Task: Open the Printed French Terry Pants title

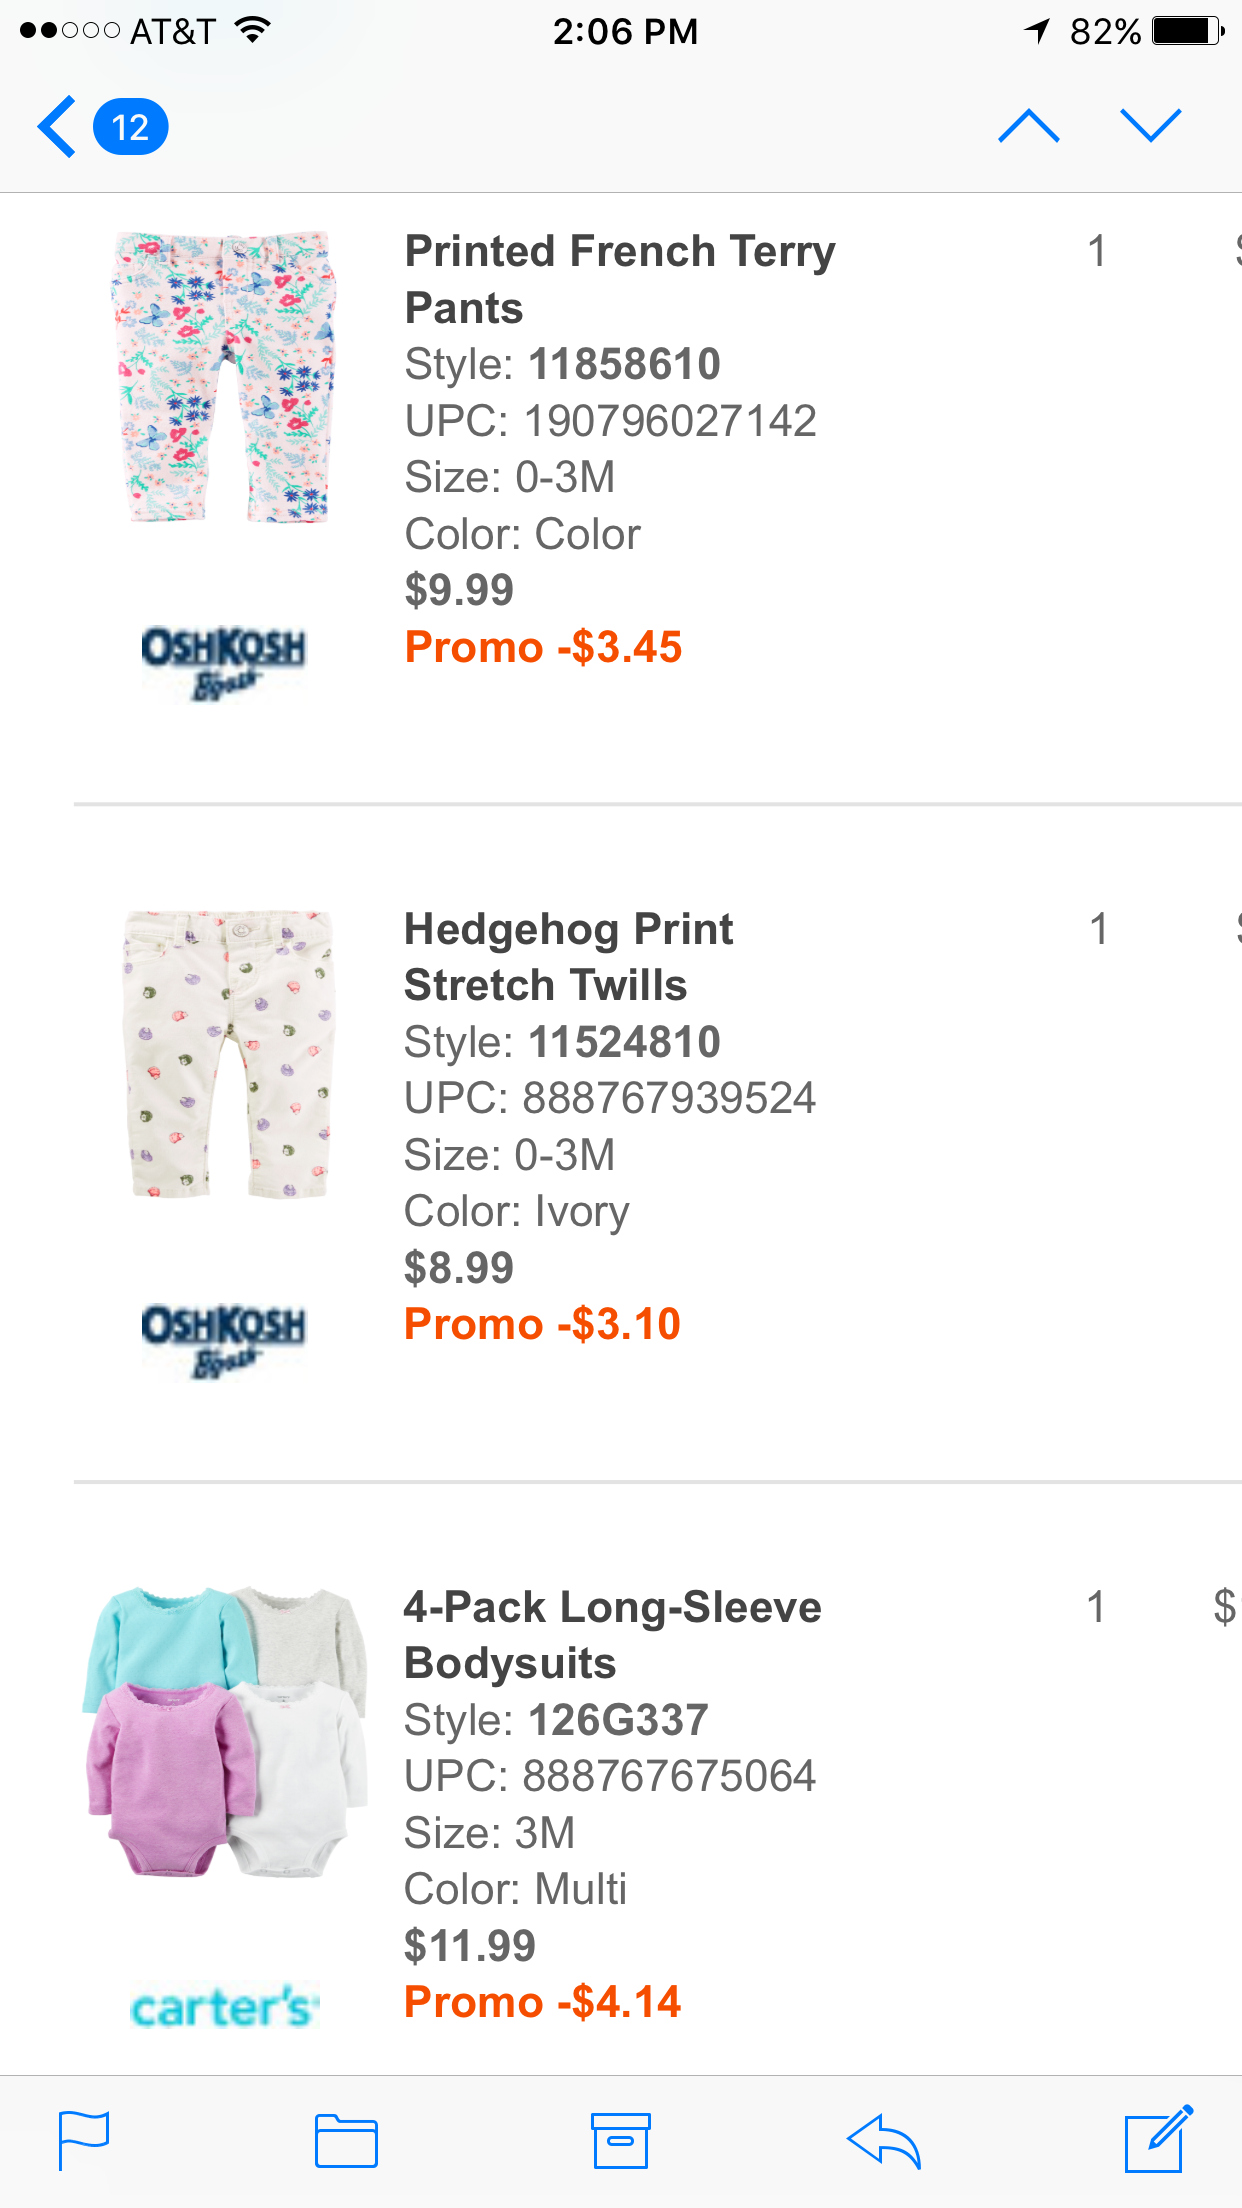Action: coord(619,279)
